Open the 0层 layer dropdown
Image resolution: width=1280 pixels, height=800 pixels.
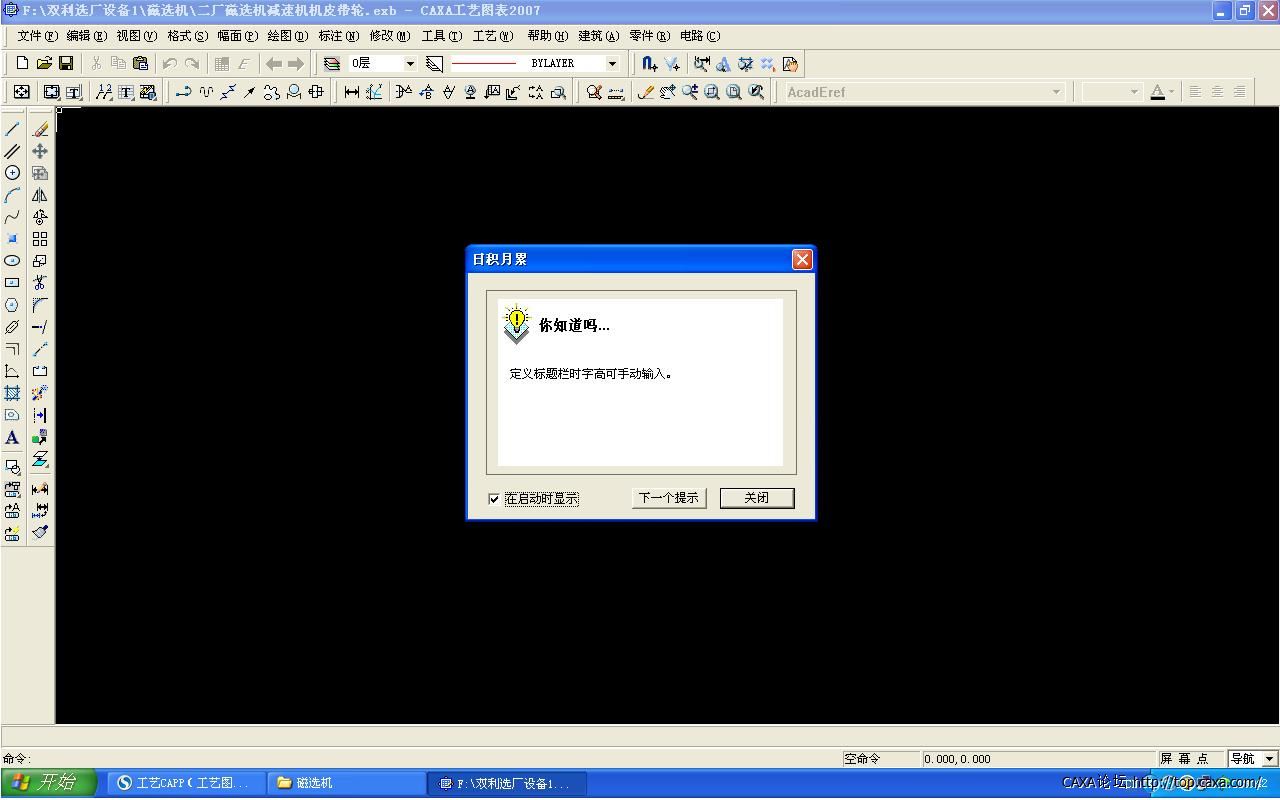click(x=410, y=62)
